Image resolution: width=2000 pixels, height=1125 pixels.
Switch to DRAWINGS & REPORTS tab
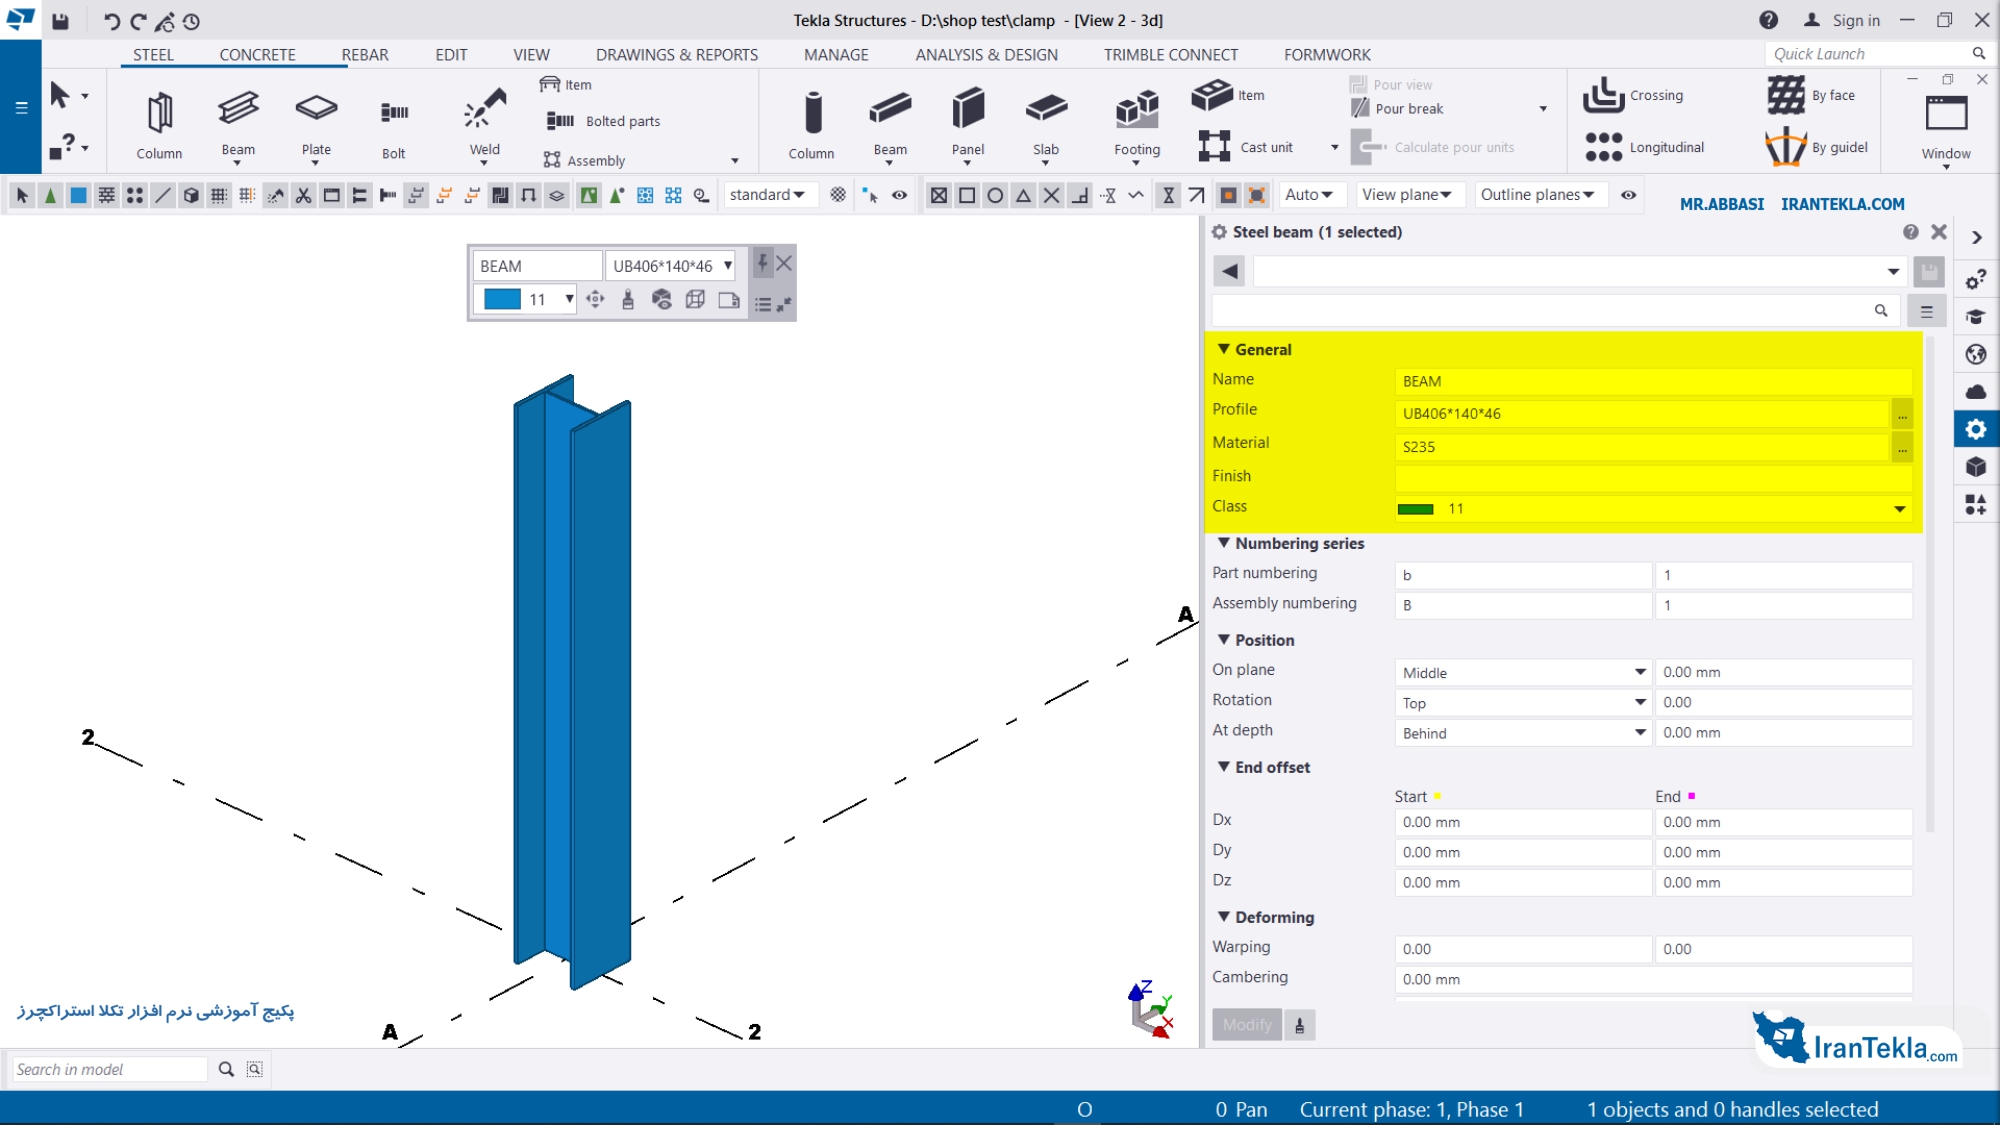[677, 55]
